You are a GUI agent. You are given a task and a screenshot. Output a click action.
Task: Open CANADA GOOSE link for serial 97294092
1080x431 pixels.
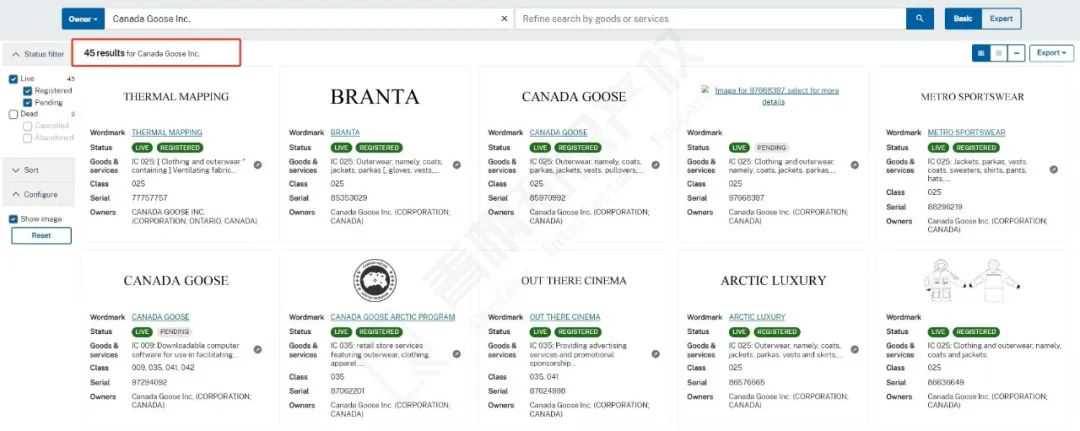[x=160, y=317]
